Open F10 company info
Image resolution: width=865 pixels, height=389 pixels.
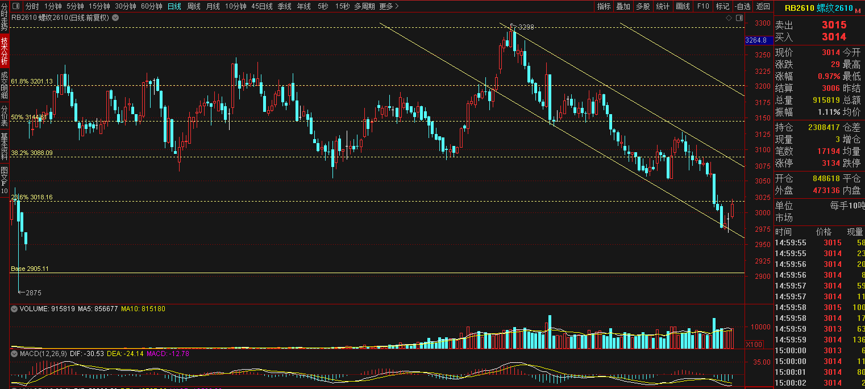[703, 7]
